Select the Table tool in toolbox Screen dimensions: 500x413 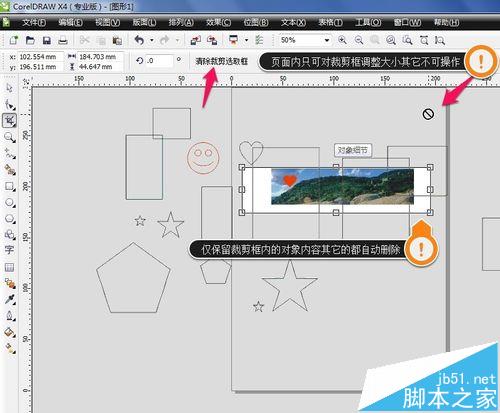[x=9, y=267]
